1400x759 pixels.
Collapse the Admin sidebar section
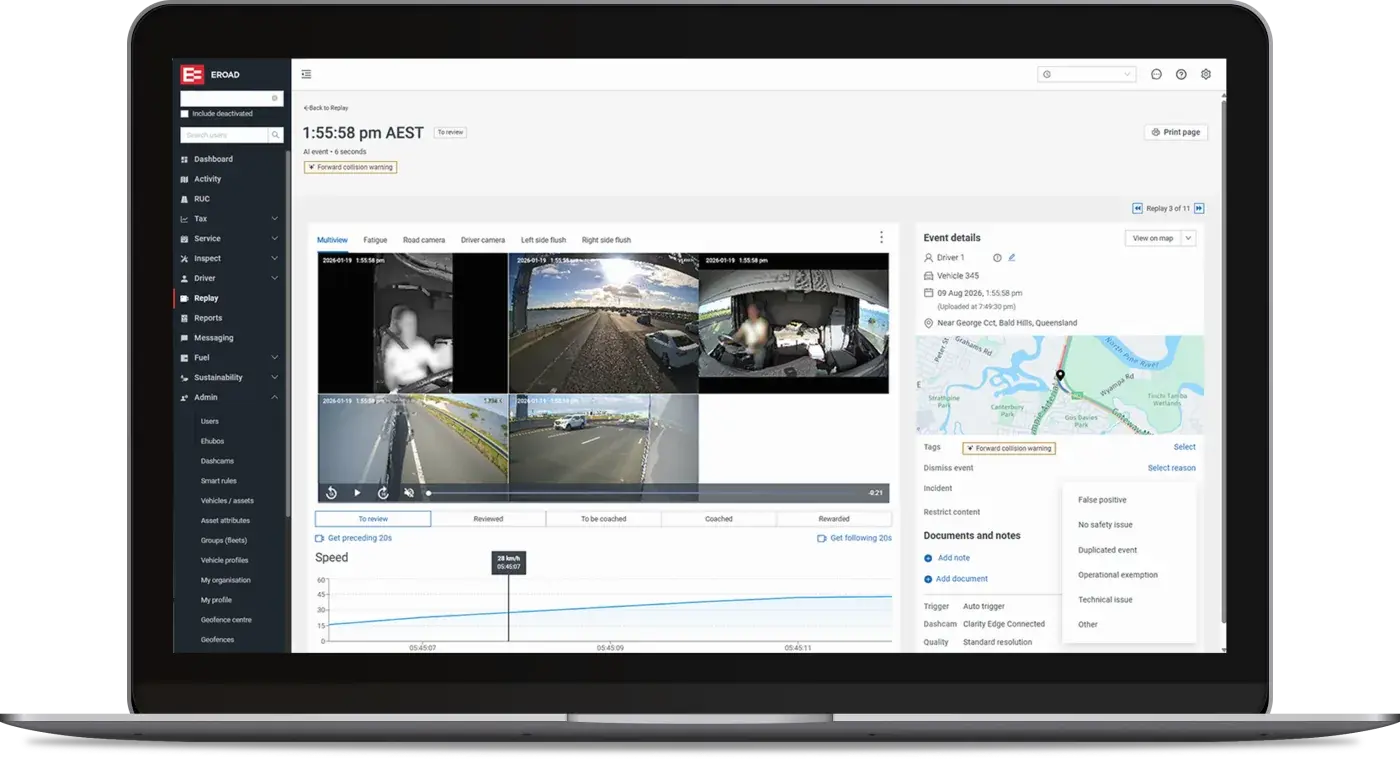pos(274,397)
